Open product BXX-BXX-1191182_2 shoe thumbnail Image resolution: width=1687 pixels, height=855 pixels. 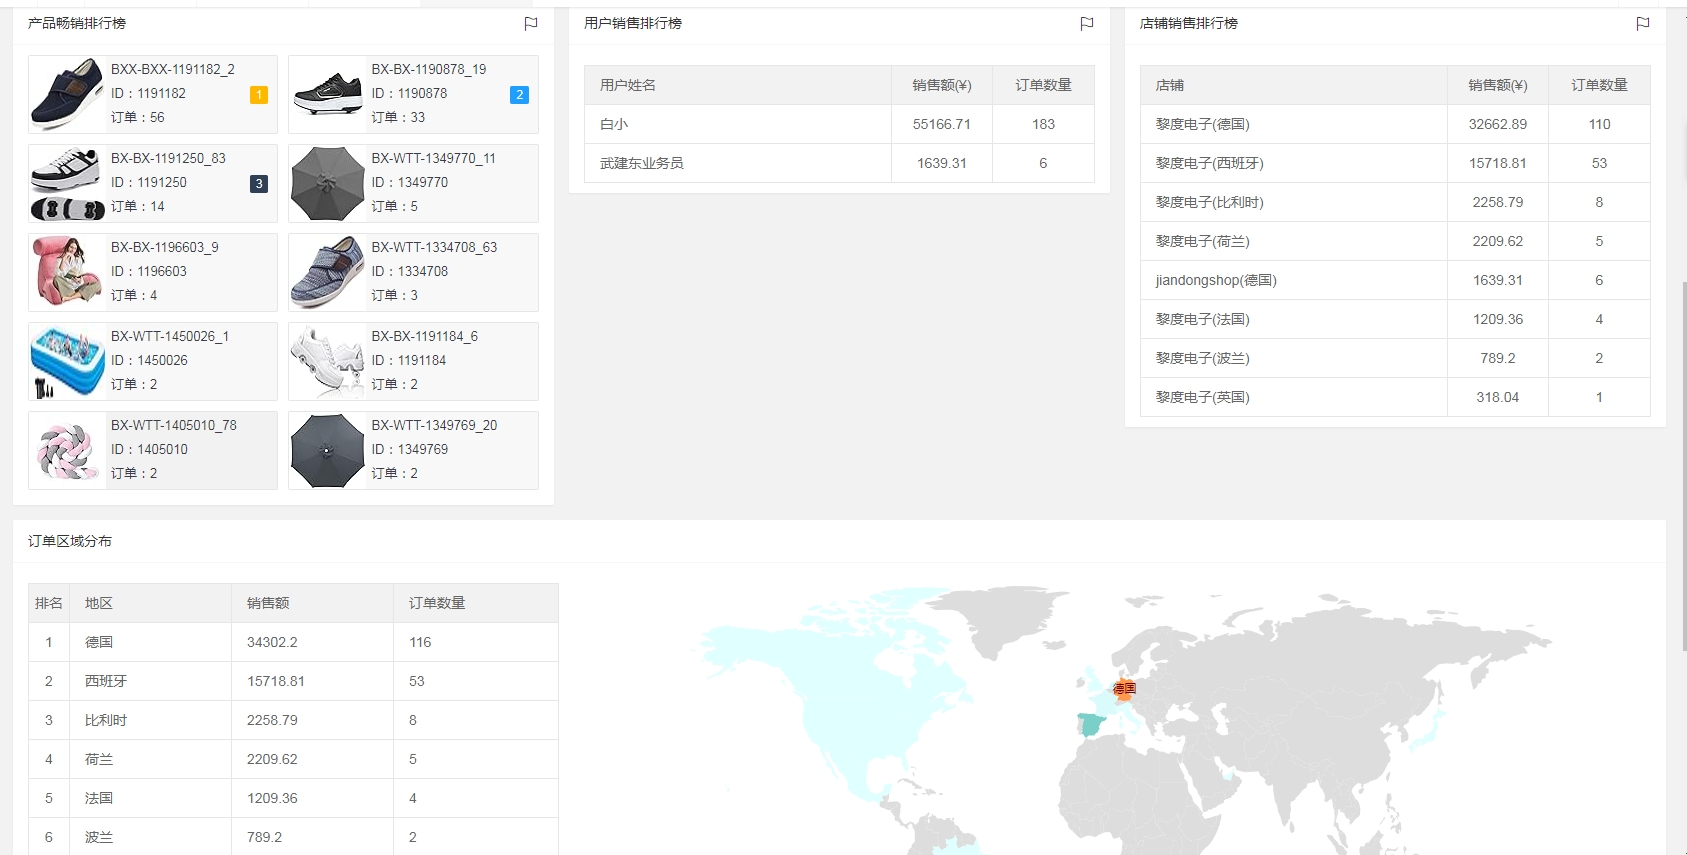[67, 94]
